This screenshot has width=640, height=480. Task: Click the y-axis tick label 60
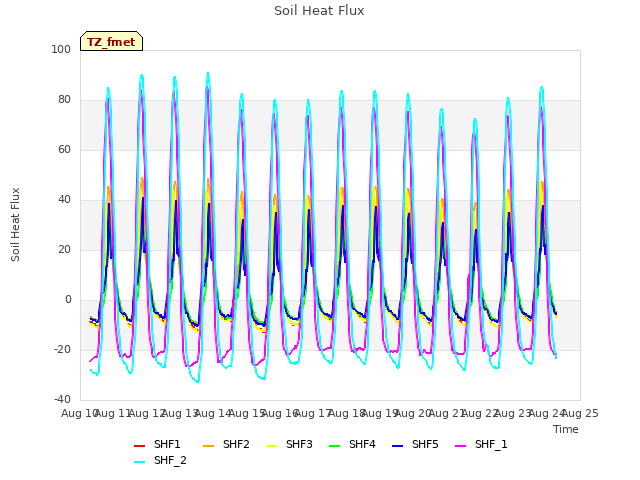tap(64, 149)
